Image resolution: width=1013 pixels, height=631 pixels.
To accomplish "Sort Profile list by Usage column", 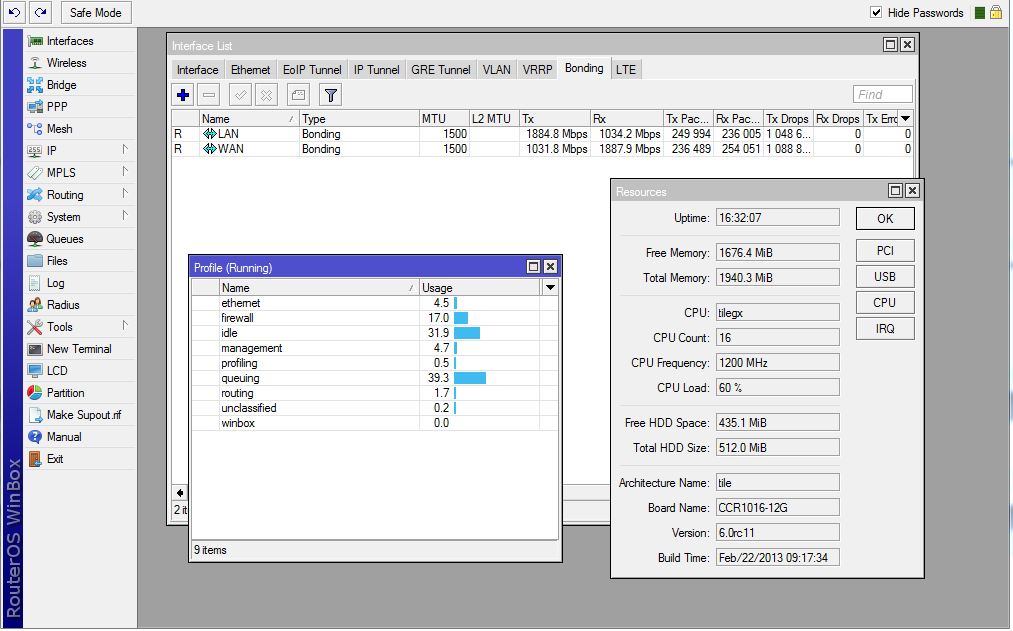I will coord(479,287).
